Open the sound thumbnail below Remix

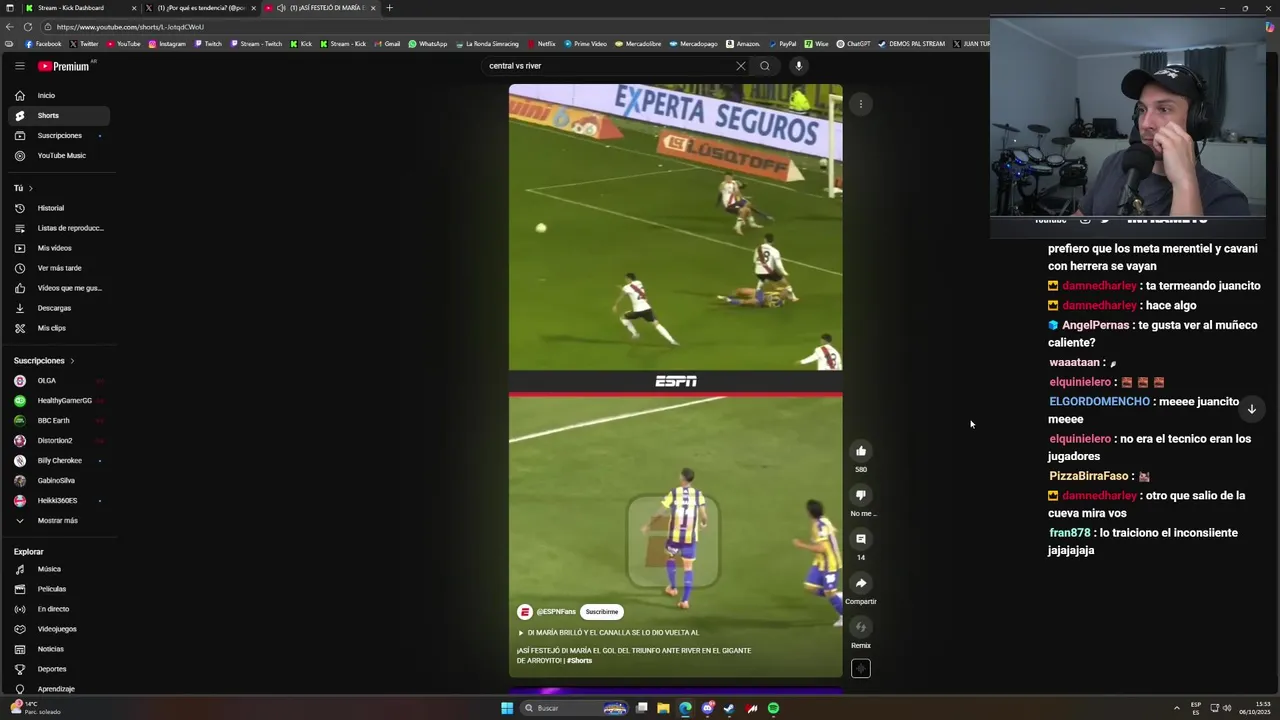coord(860,669)
